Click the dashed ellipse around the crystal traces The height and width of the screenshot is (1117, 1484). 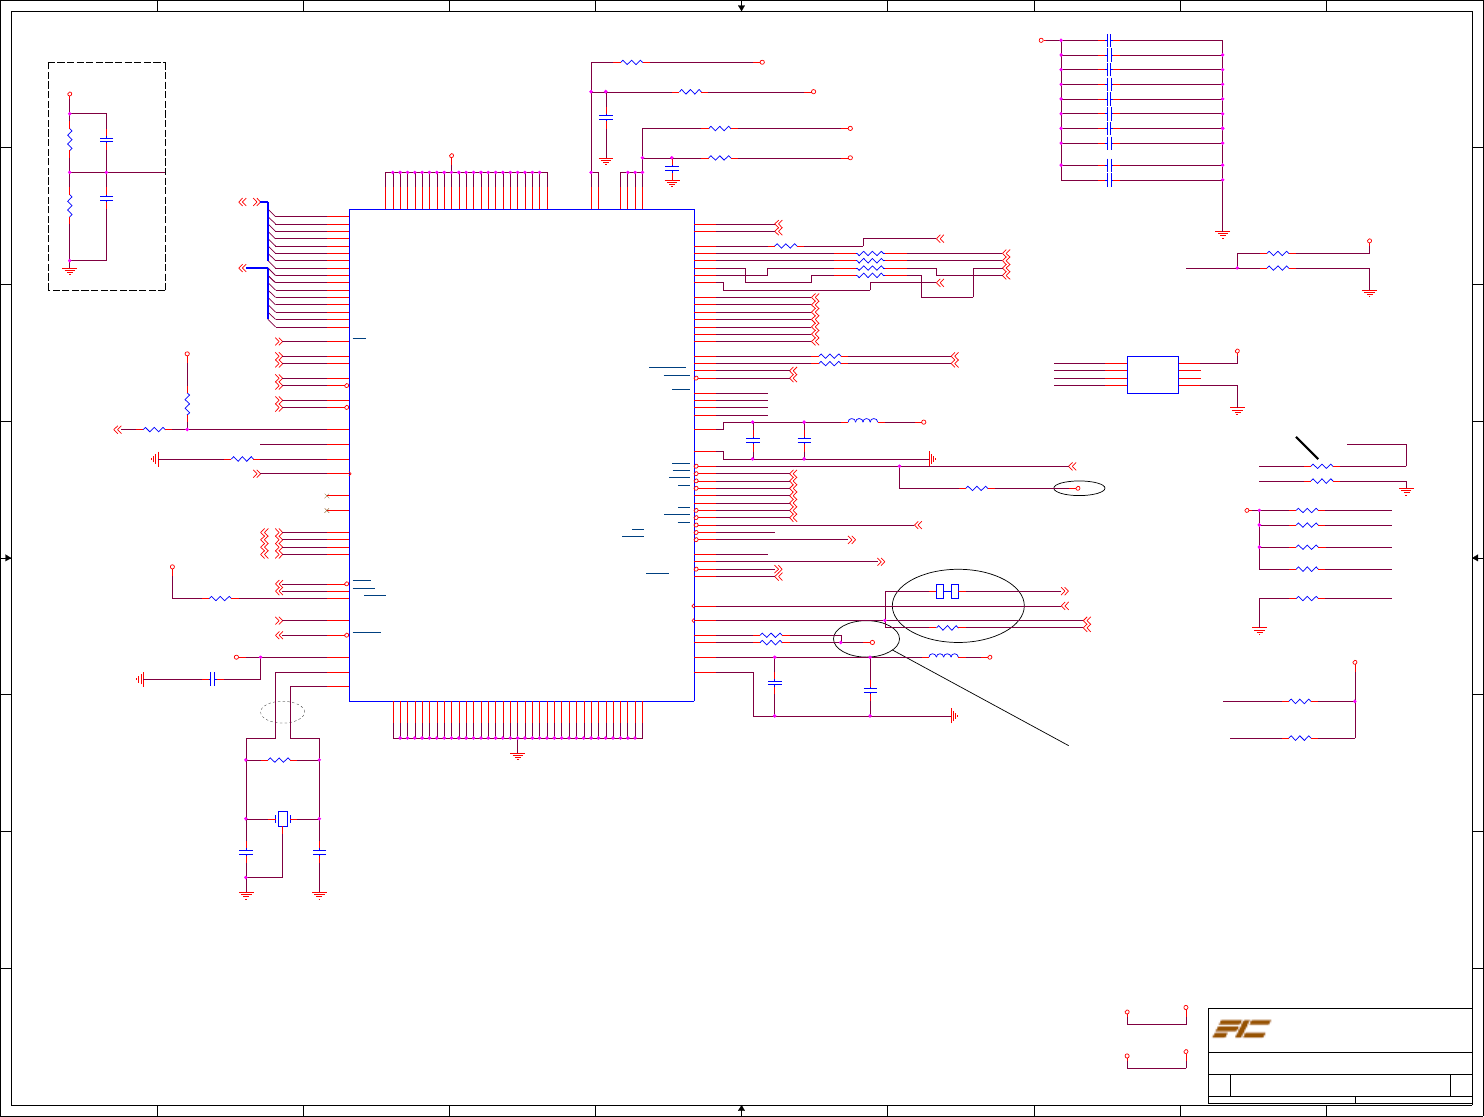point(283,712)
